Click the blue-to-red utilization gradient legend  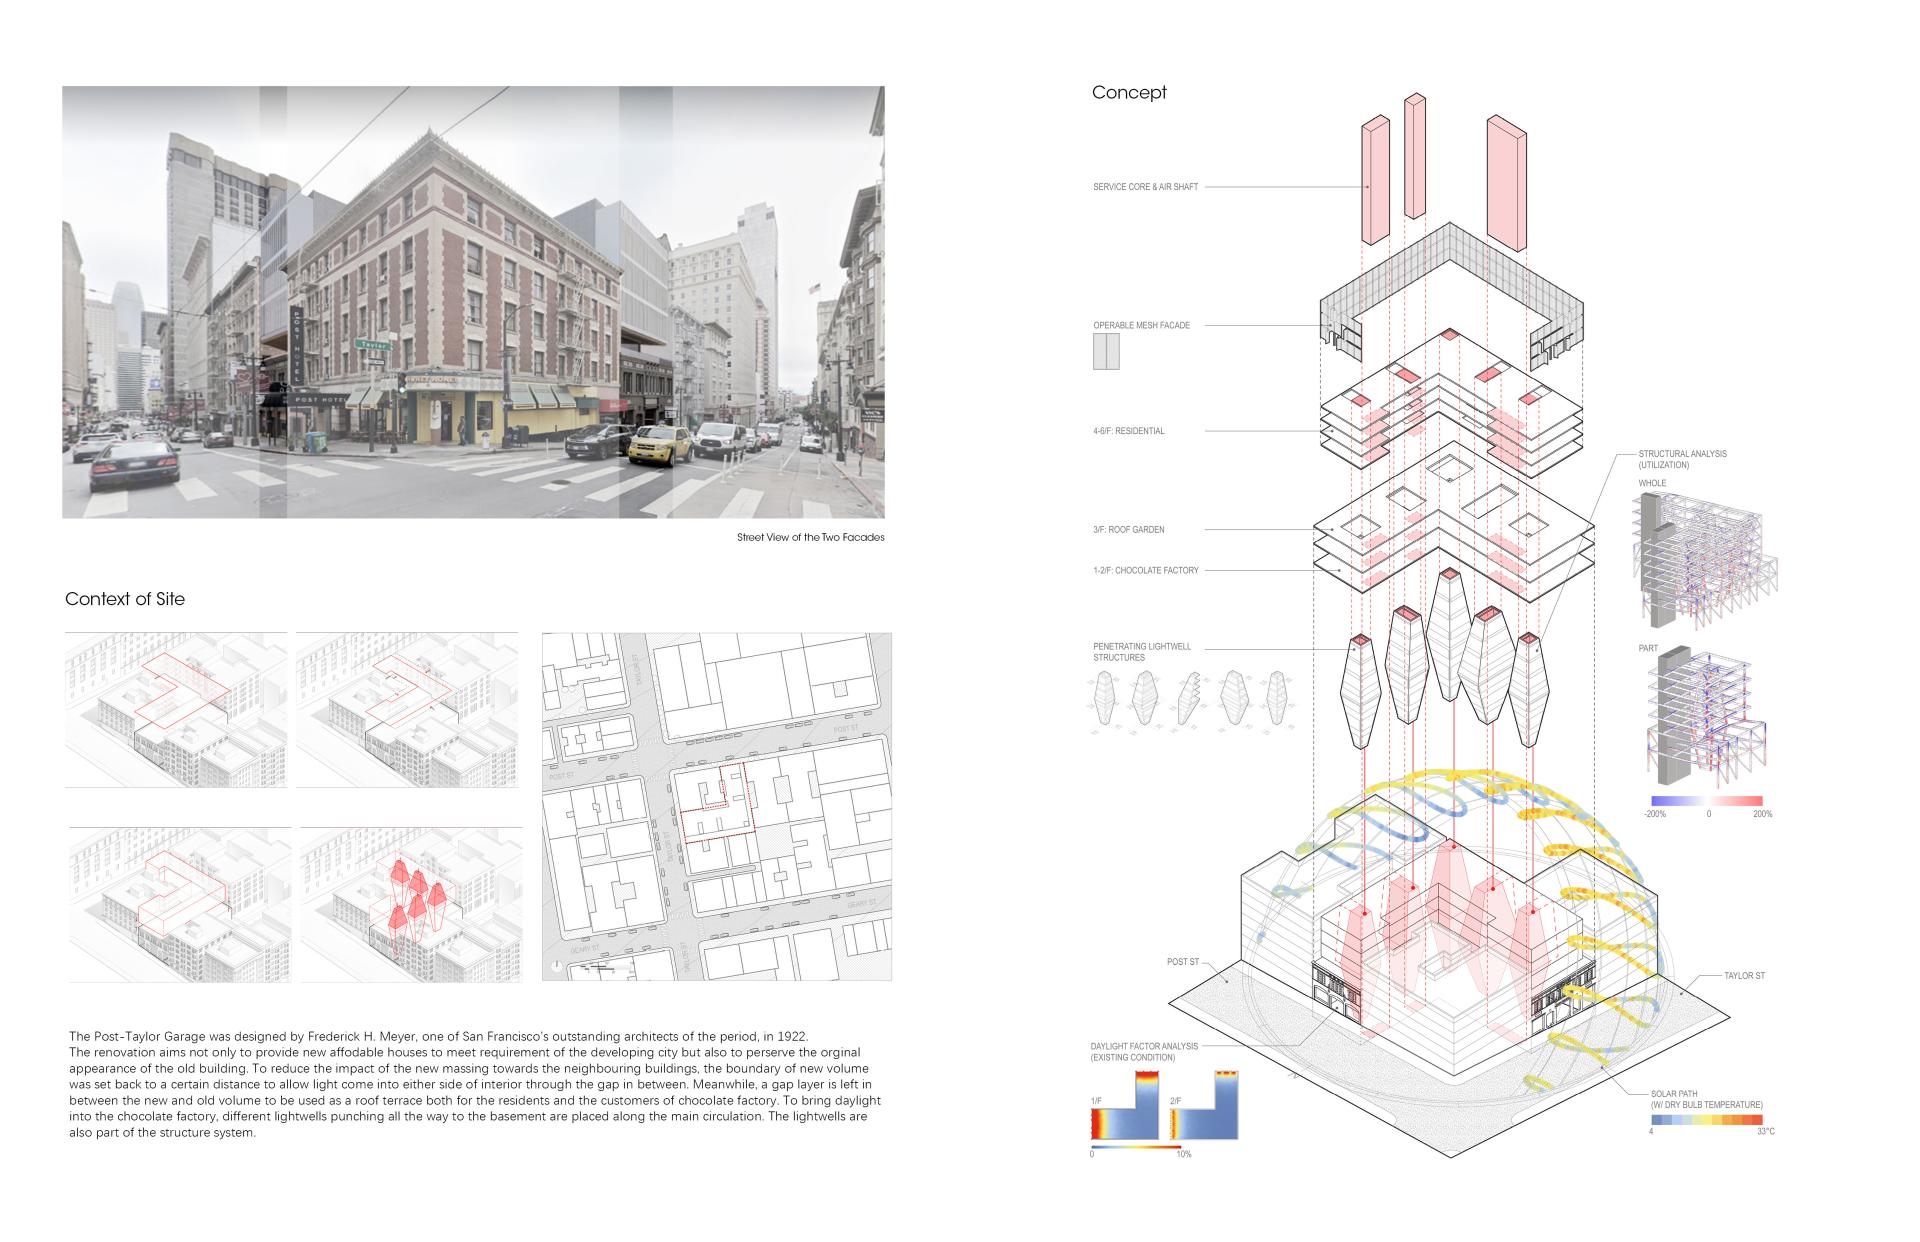click(1708, 801)
